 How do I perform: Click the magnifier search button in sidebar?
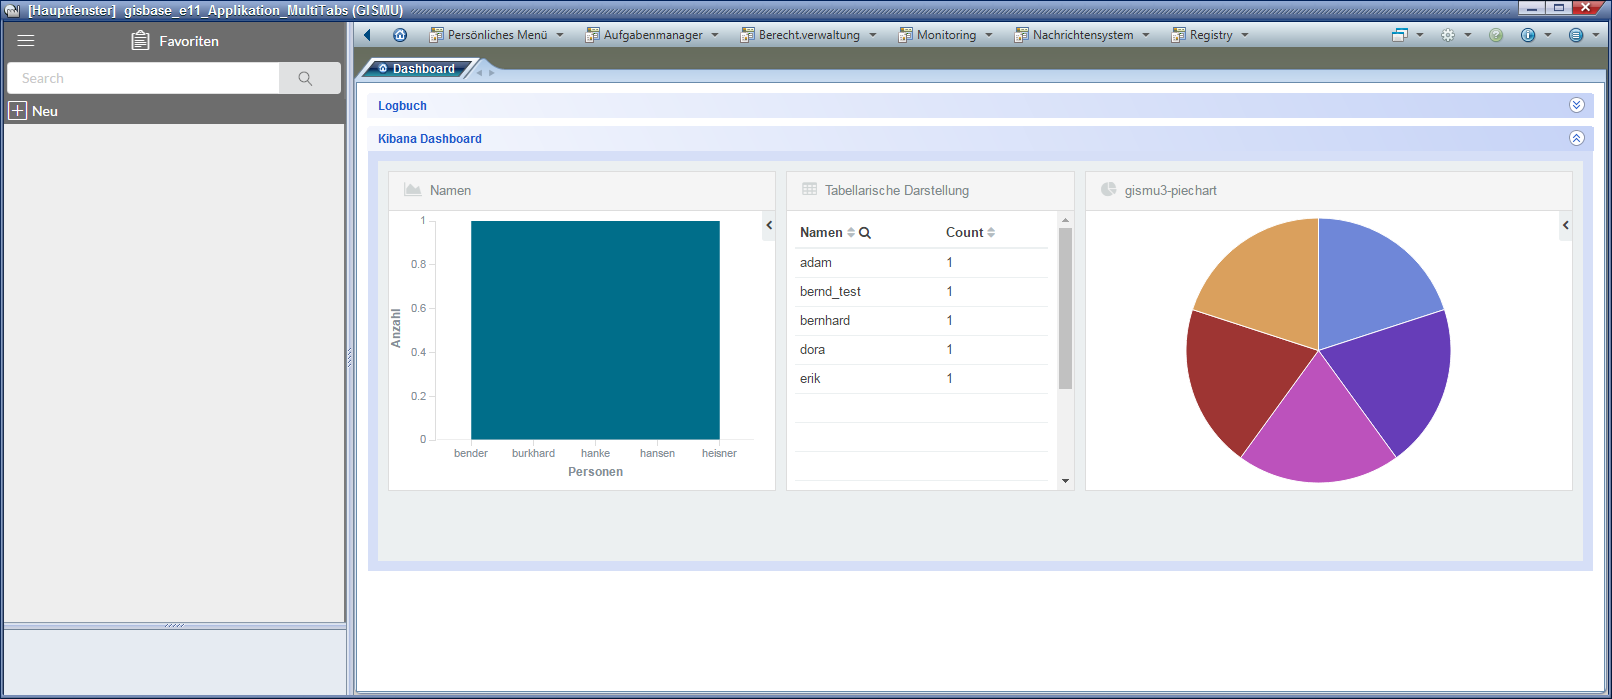pos(306,78)
